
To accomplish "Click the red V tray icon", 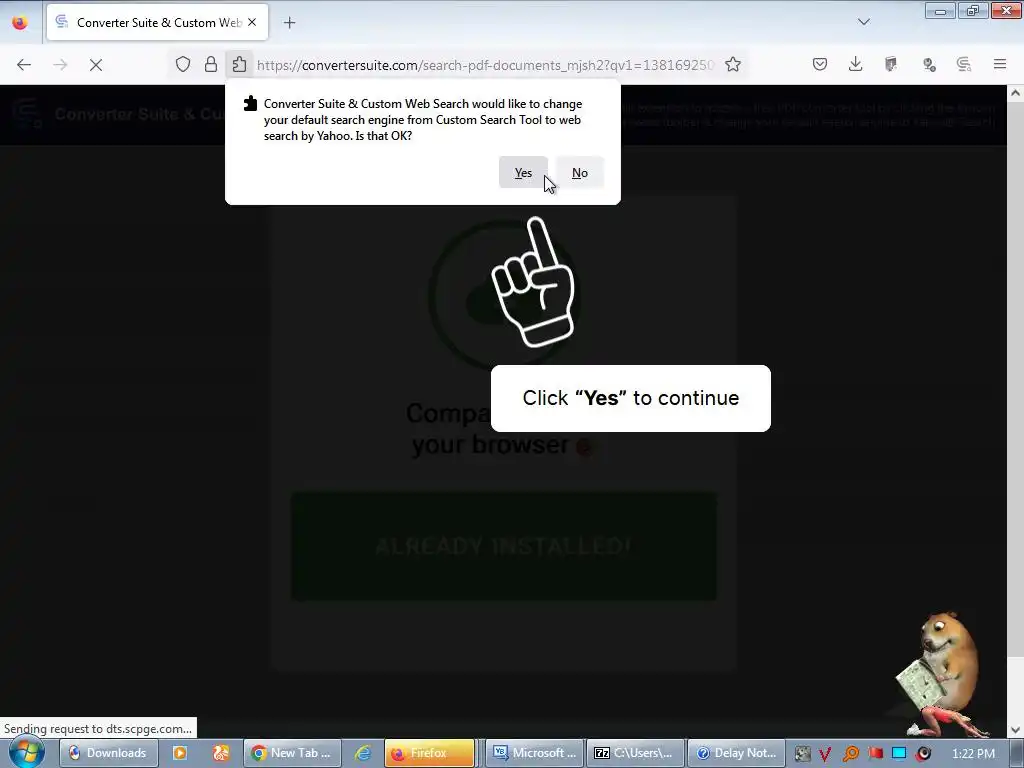I will pos(825,754).
